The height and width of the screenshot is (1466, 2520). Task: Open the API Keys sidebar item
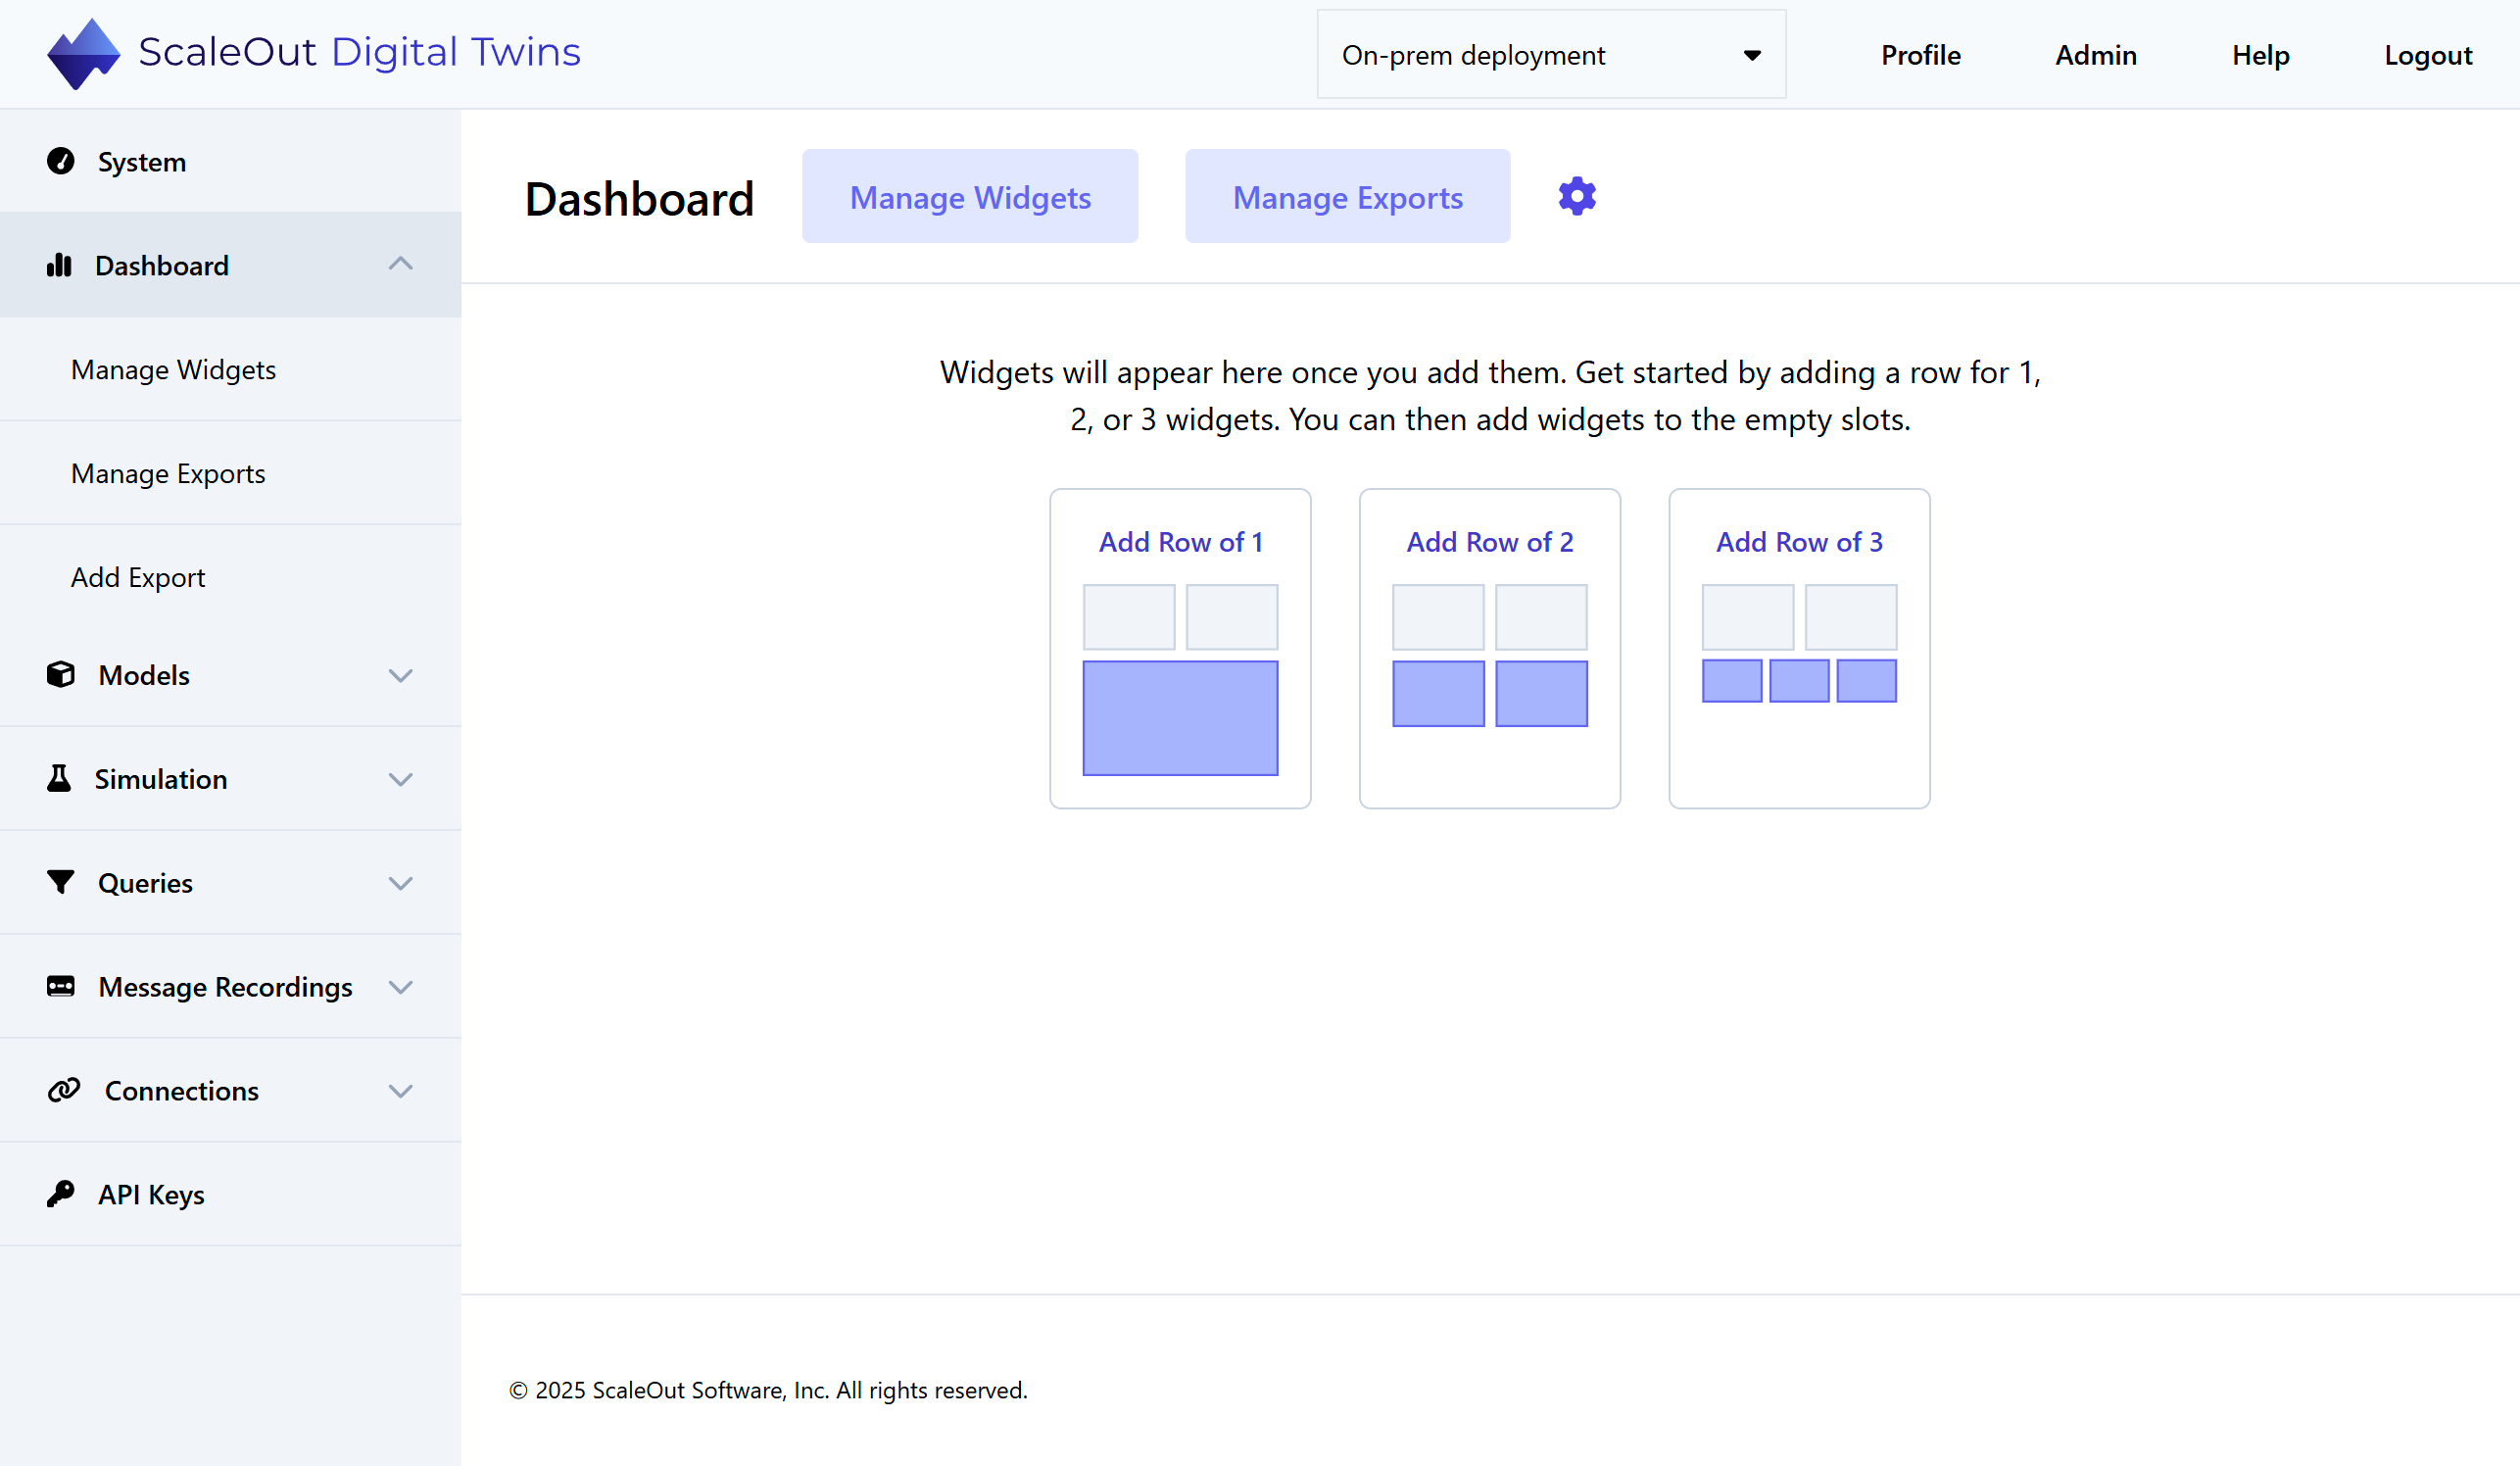[x=230, y=1195]
